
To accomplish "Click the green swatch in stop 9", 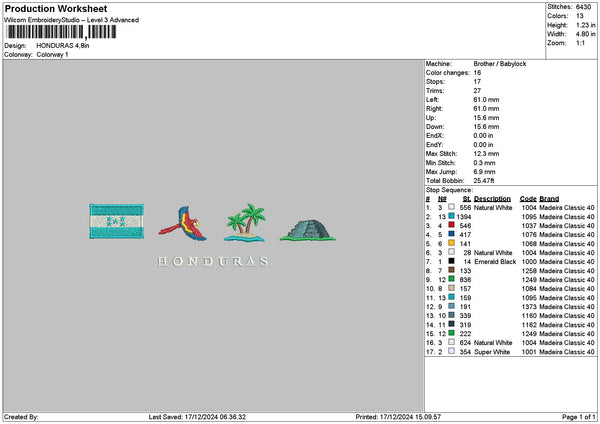I will coord(452,279).
